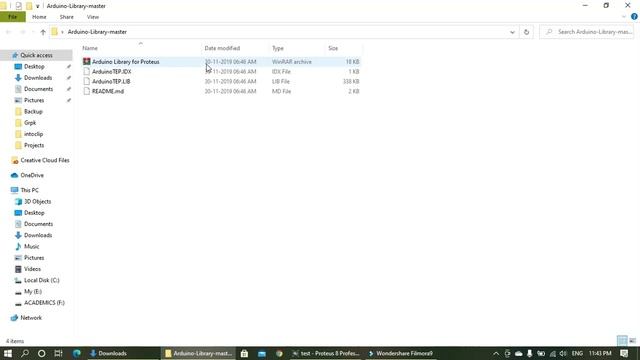Click the WinRAR archive icon
Image resolution: width=640 pixels, height=360 pixels.
pos(87,62)
